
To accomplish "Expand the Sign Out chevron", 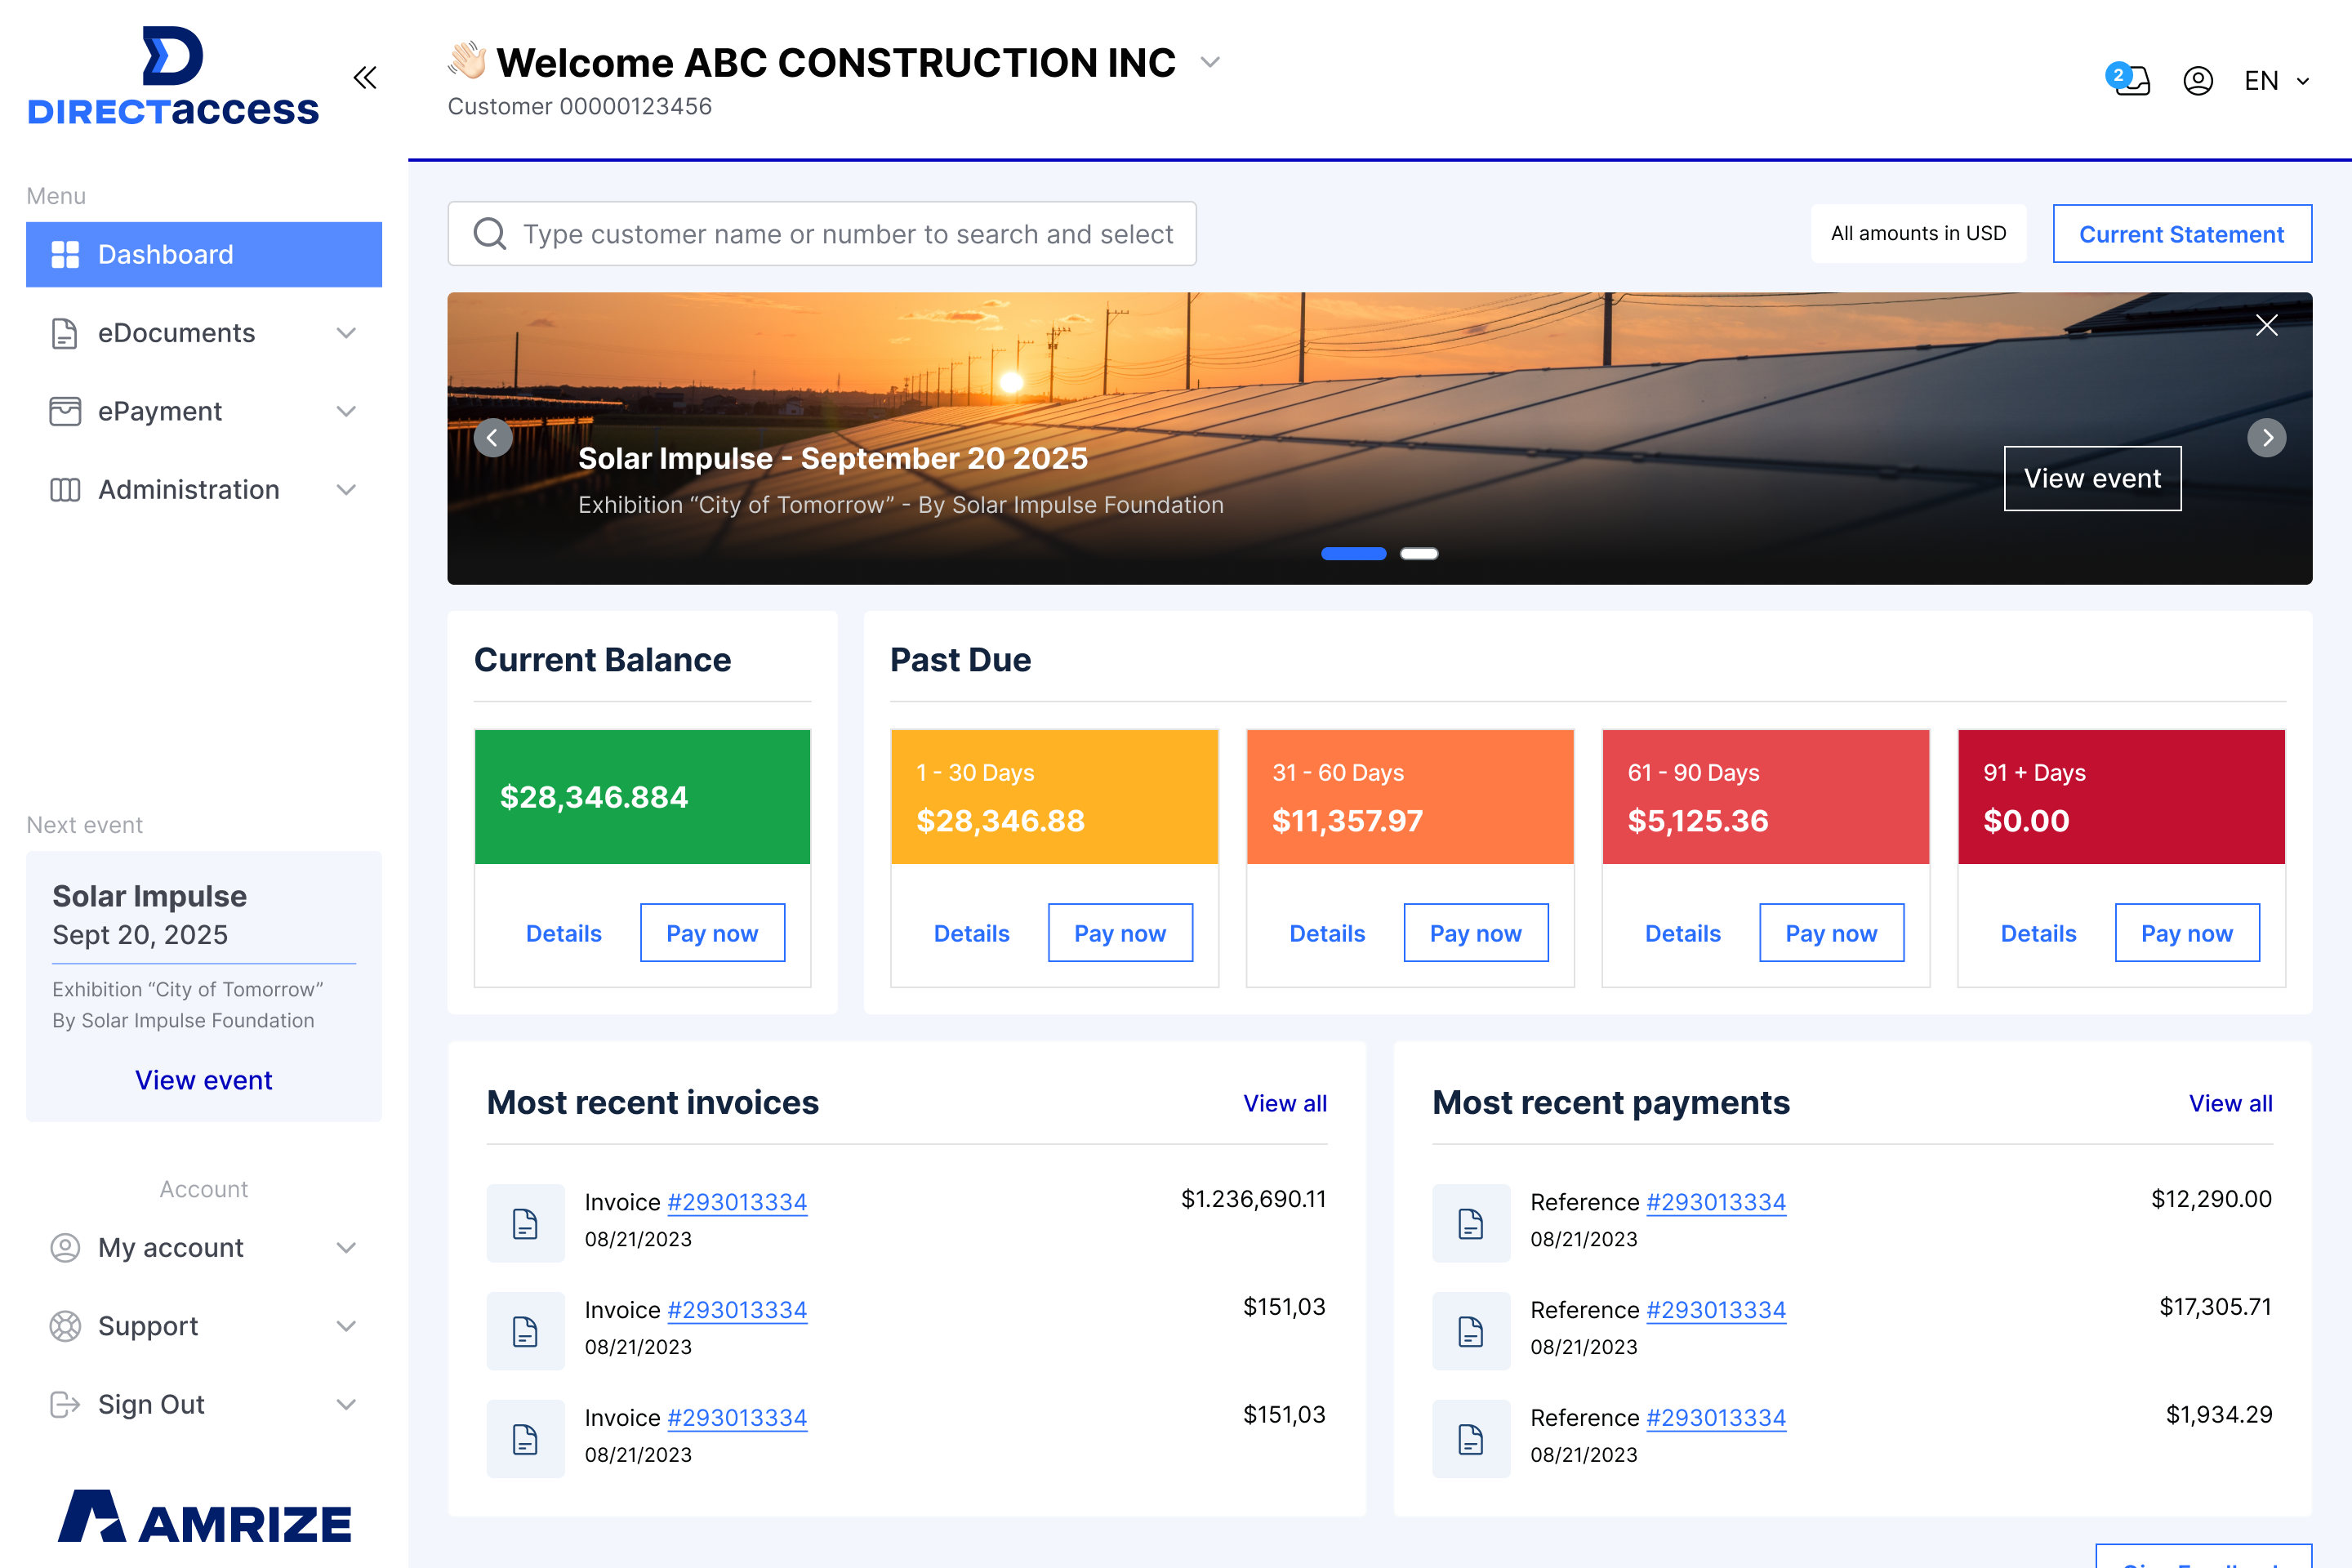I will tap(346, 1404).
